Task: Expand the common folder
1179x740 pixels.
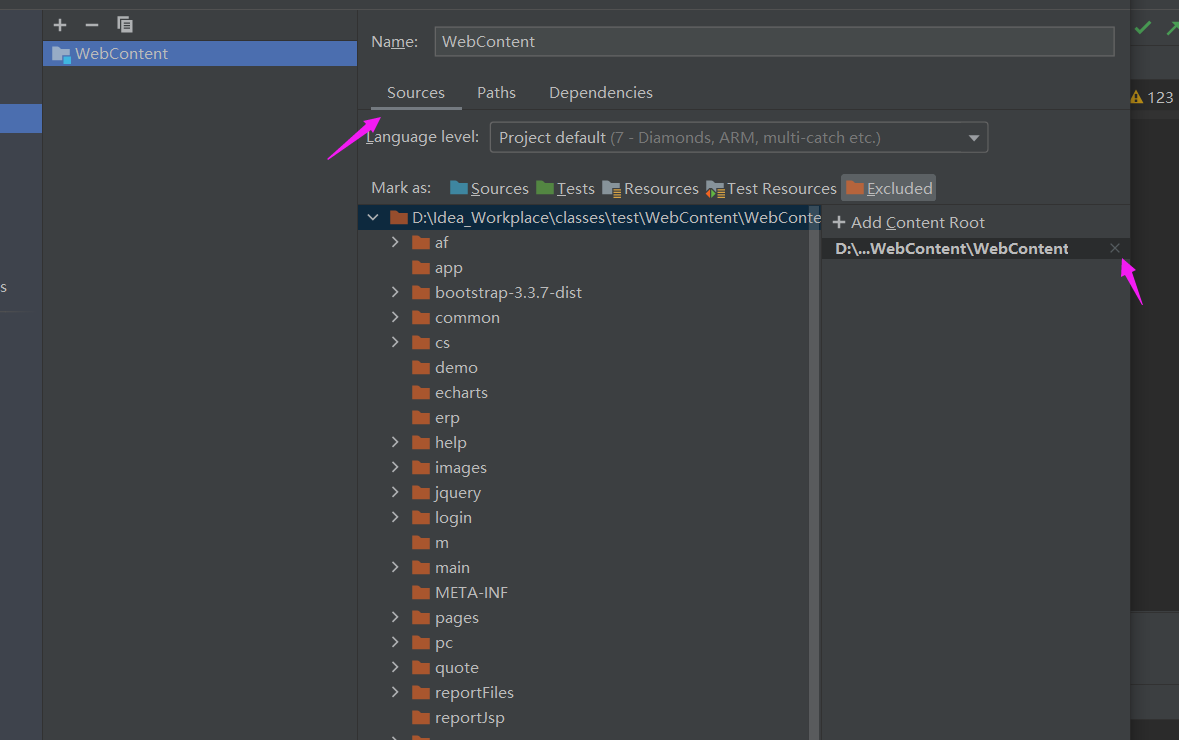Action: coord(396,317)
